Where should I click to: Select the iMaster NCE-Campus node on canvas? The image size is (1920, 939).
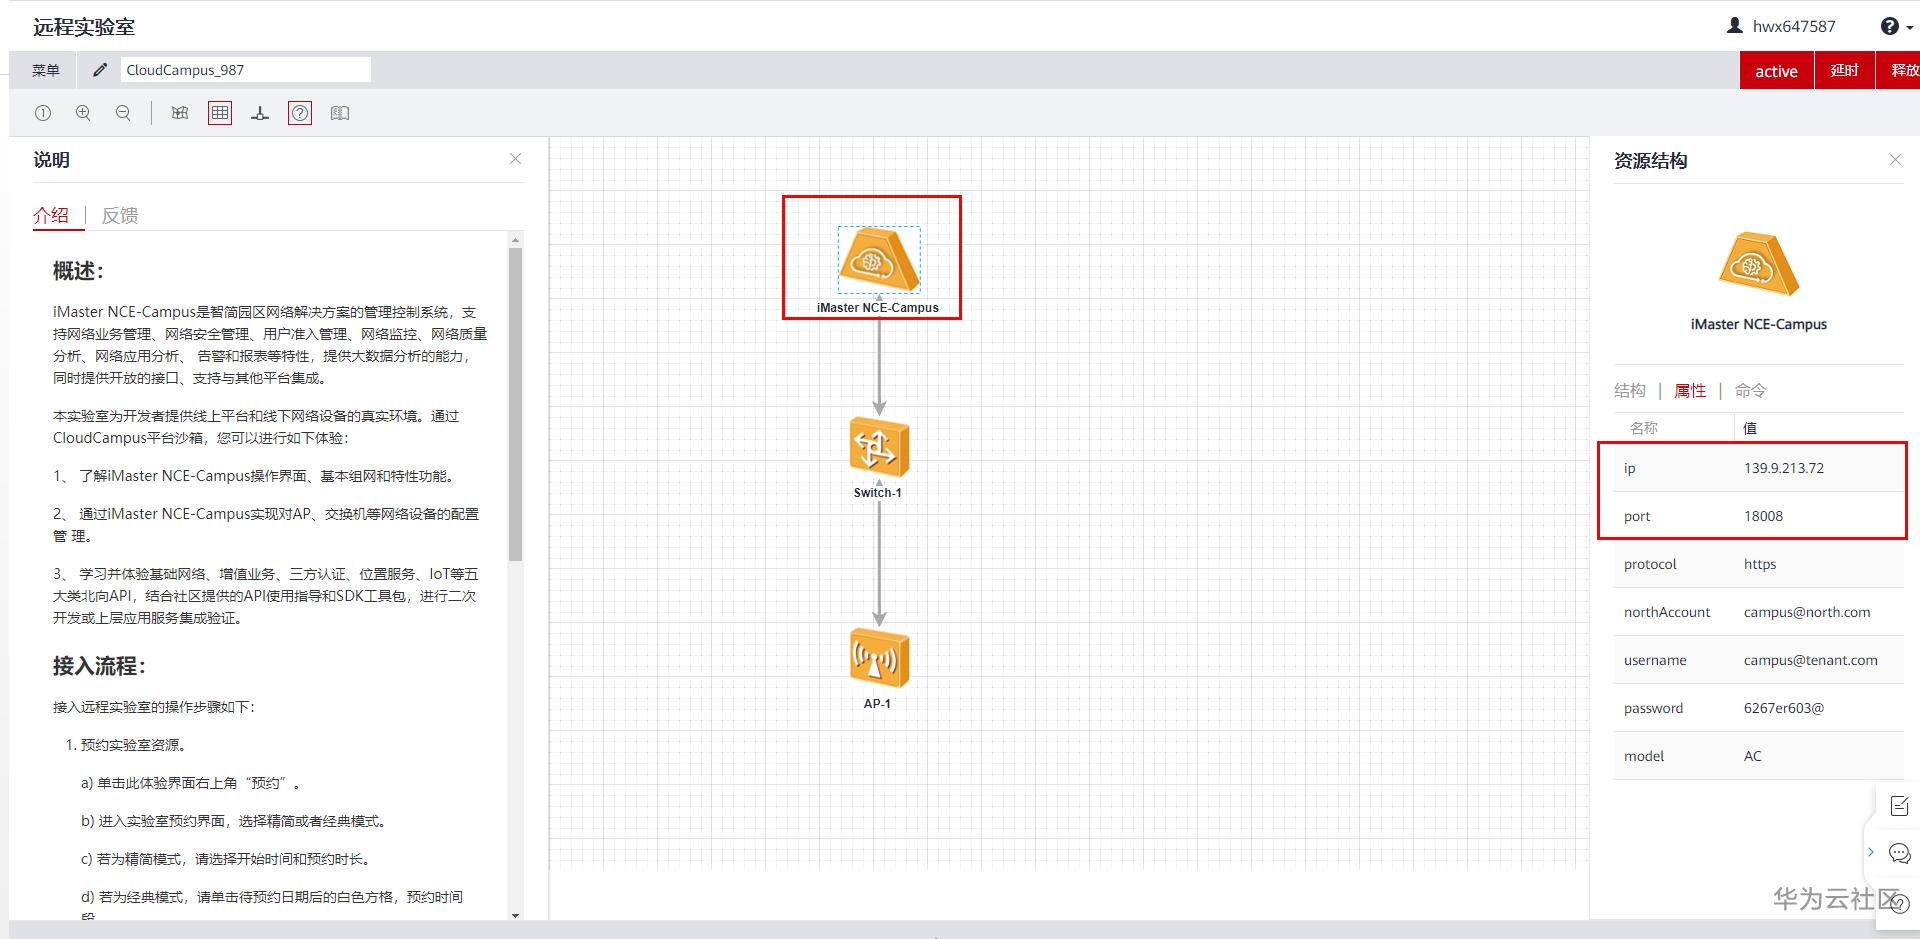[879, 260]
